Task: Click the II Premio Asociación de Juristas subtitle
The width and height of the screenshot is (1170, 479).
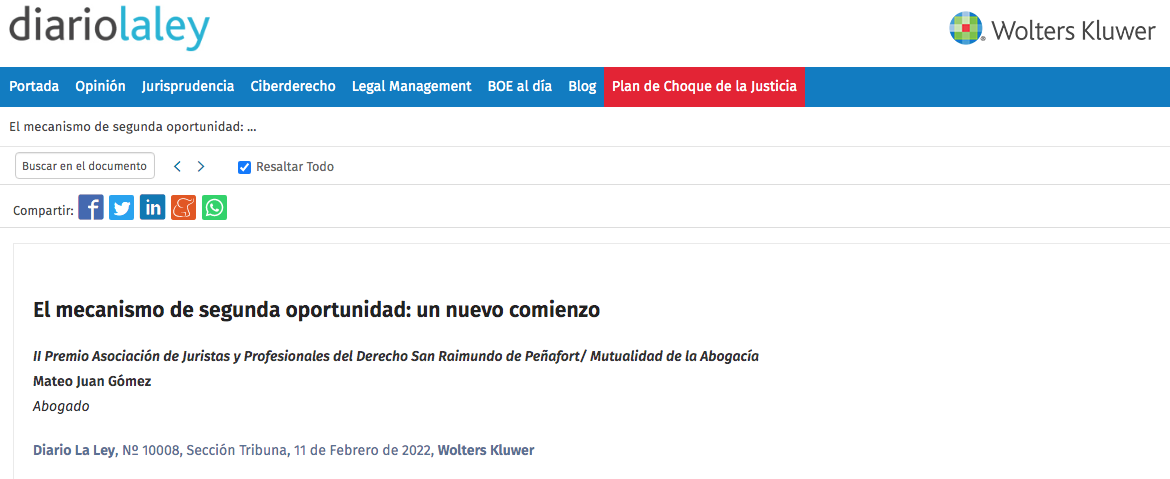Action: tap(396, 357)
